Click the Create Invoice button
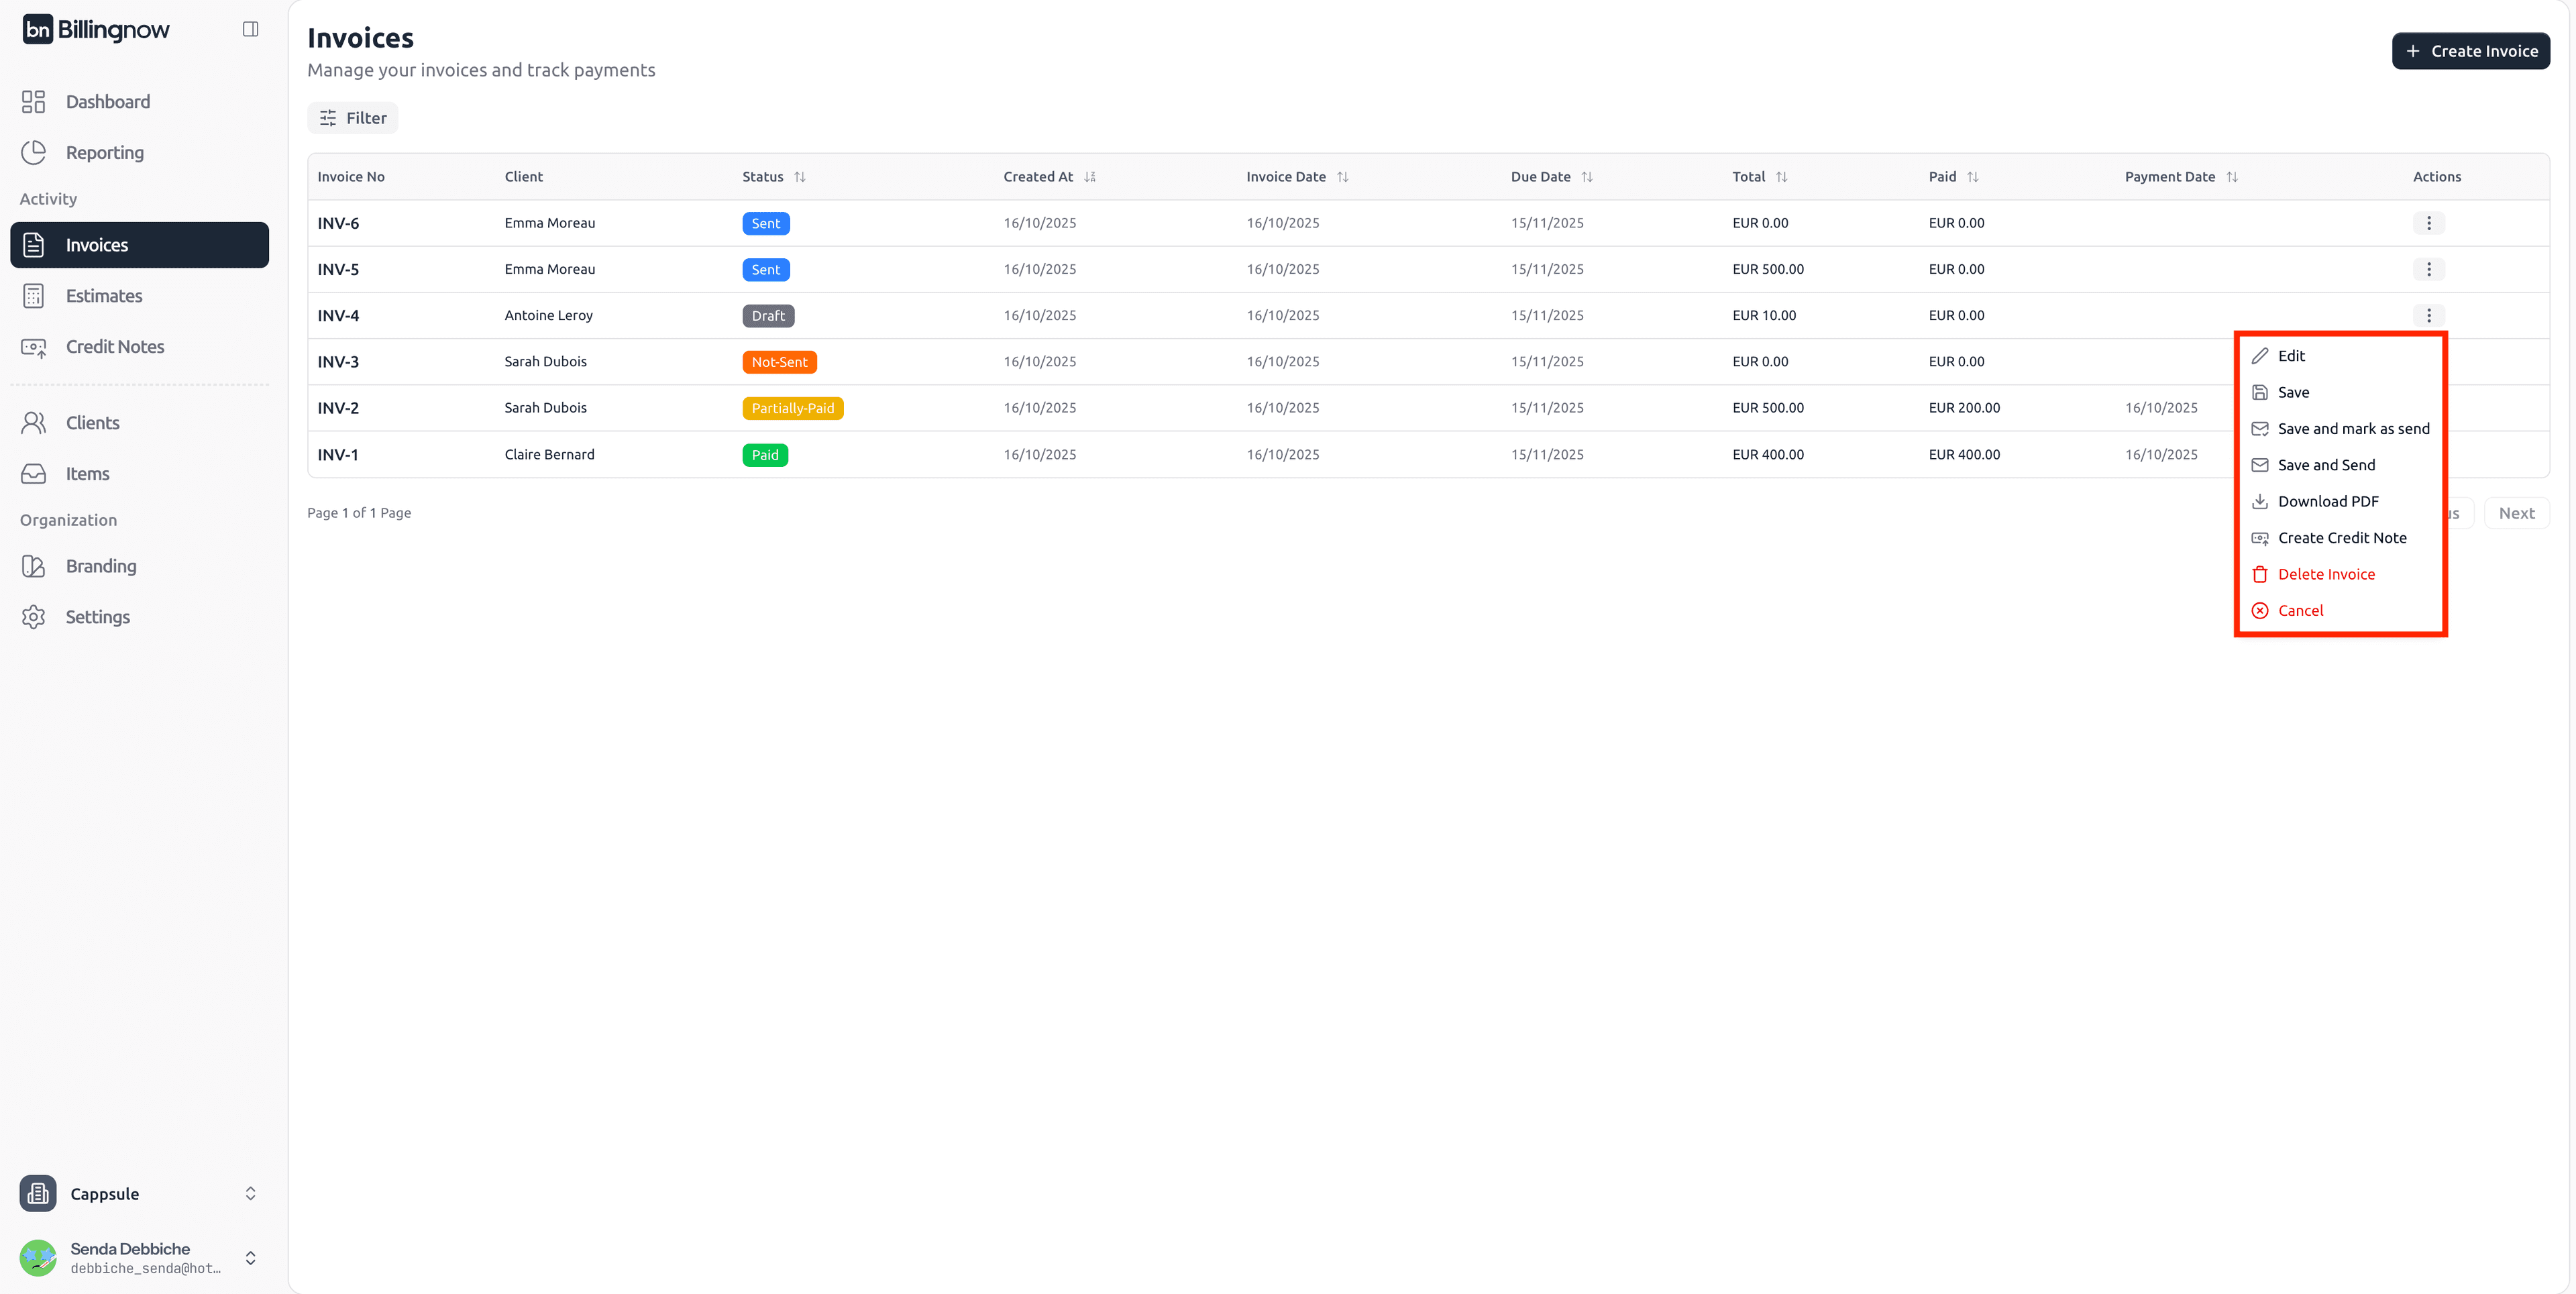The width and height of the screenshot is (2576, 1294). tap(2471, 50)
